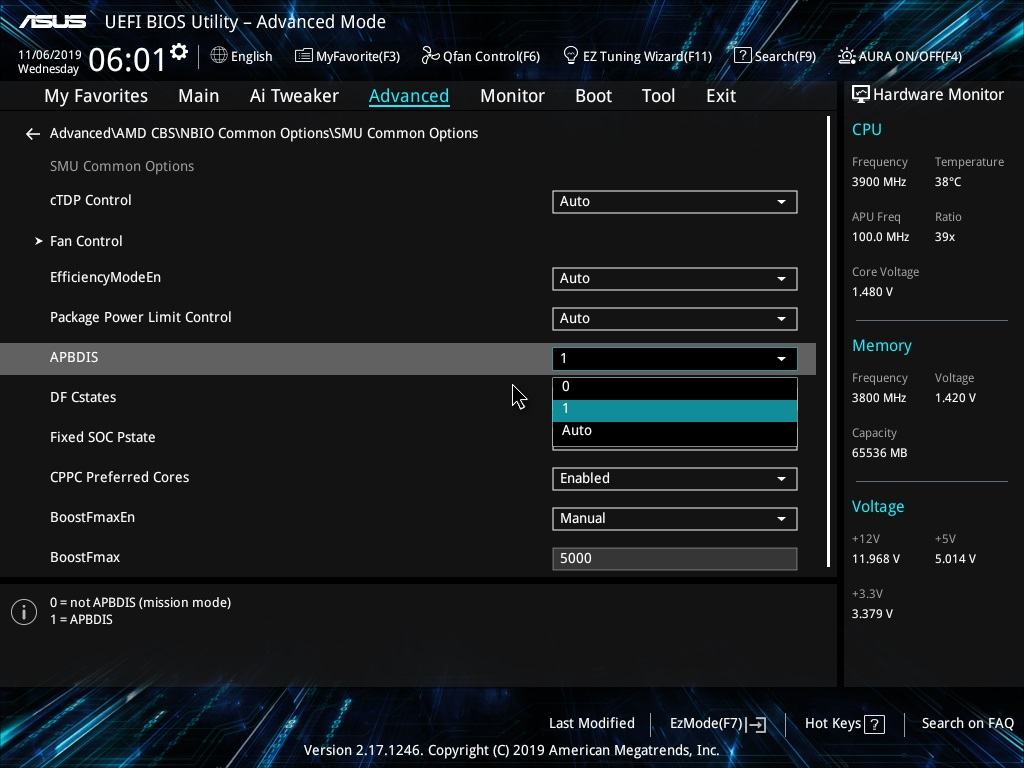The image size is (1024, 768).
Task: Launch EZ Tuning Wizard lightbulb icon
Action: point(570,56)
